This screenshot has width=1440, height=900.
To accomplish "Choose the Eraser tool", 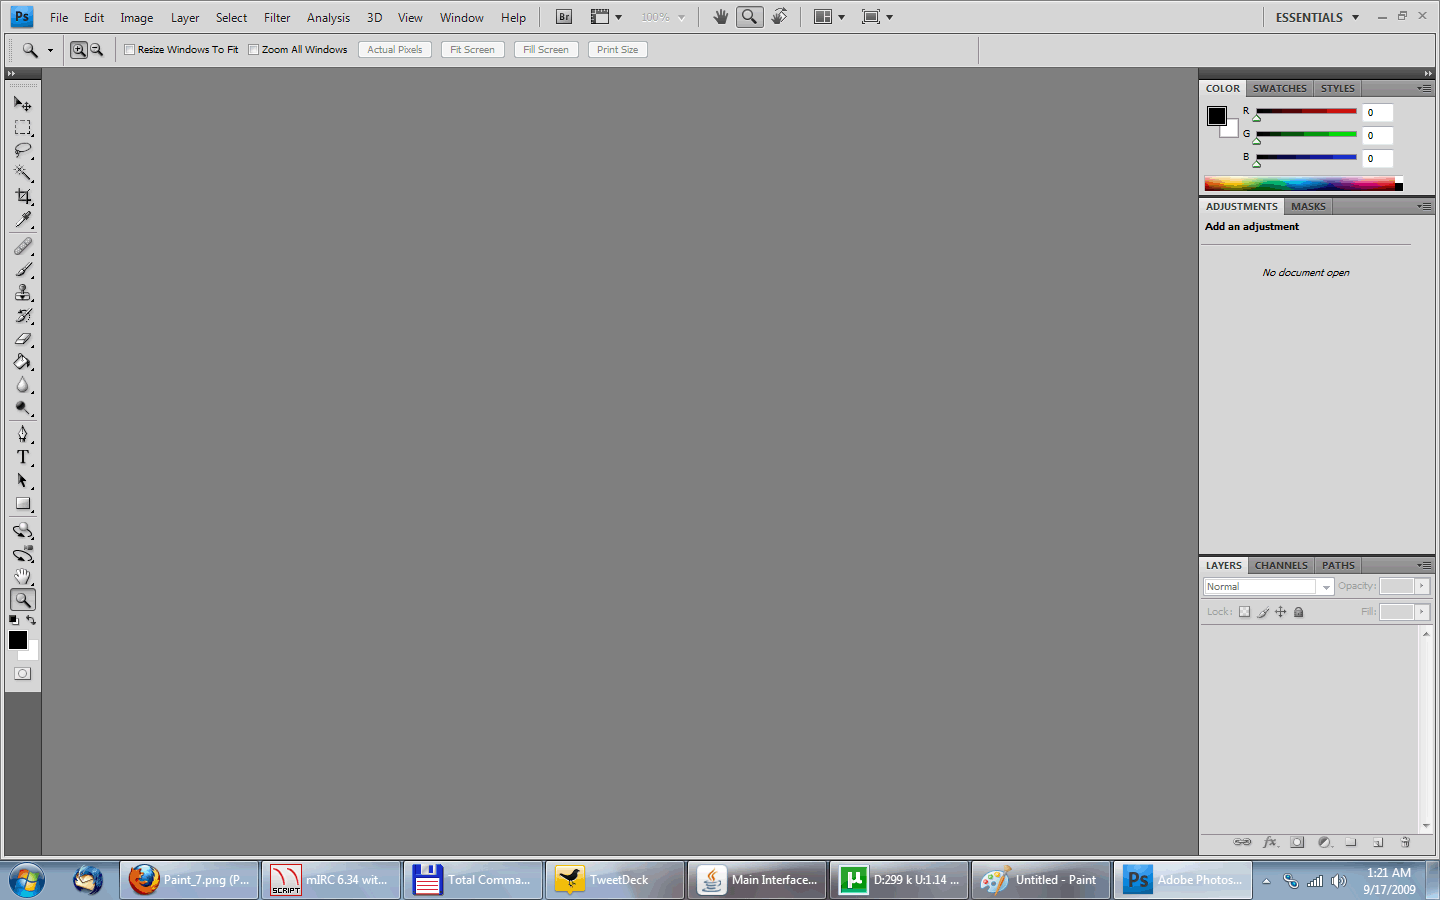I will [x=23, y=339].
